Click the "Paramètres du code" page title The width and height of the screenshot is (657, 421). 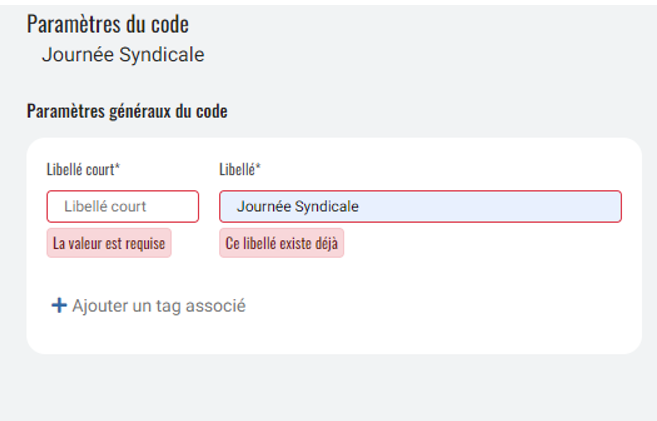[108, 24]
